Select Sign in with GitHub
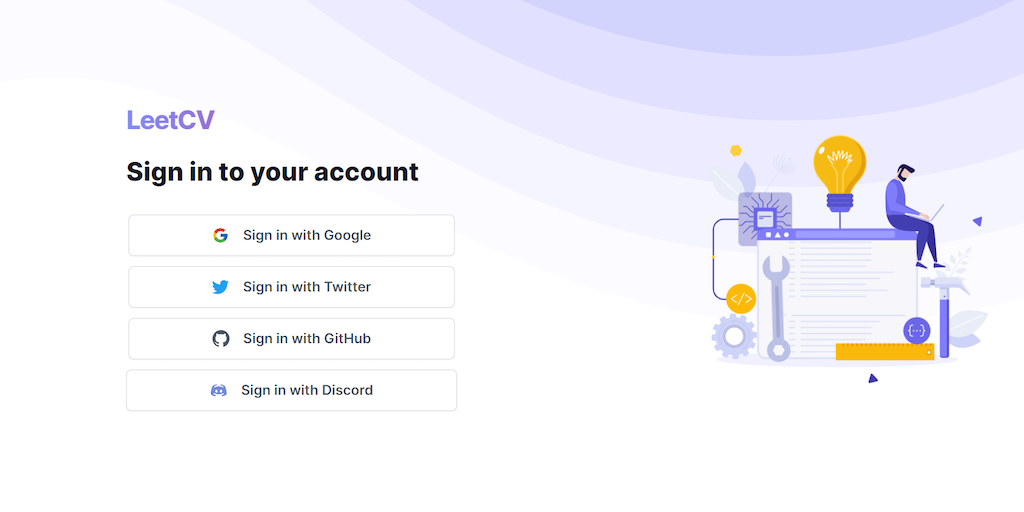This screenshot has width=1024, height=512. [x=291, y=339]
